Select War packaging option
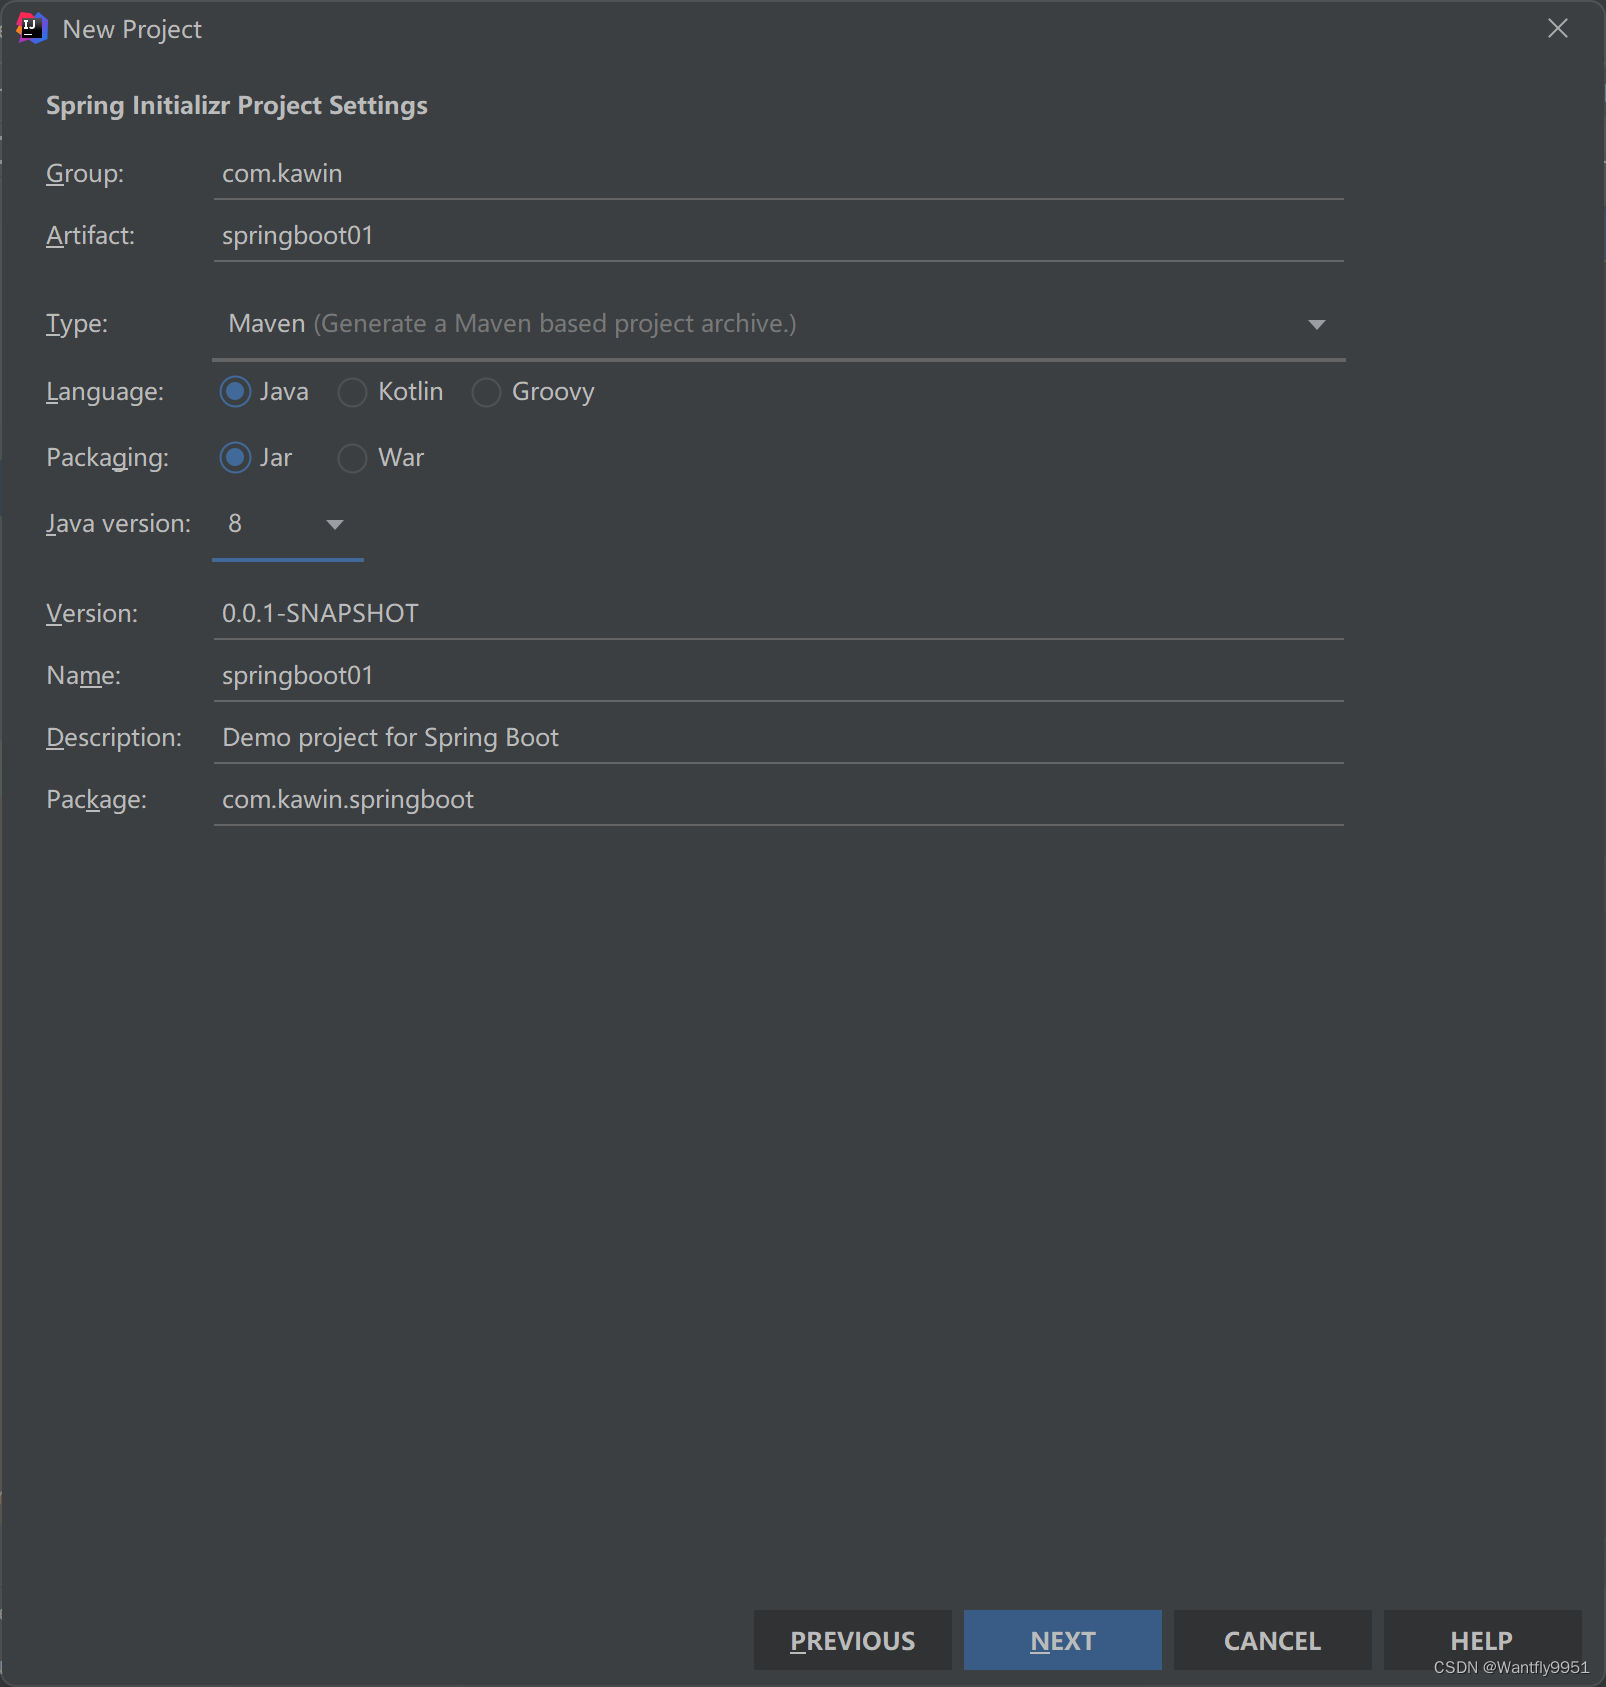The width and height of the screenshot is (1606, 1687). click(x=352, y=458)
